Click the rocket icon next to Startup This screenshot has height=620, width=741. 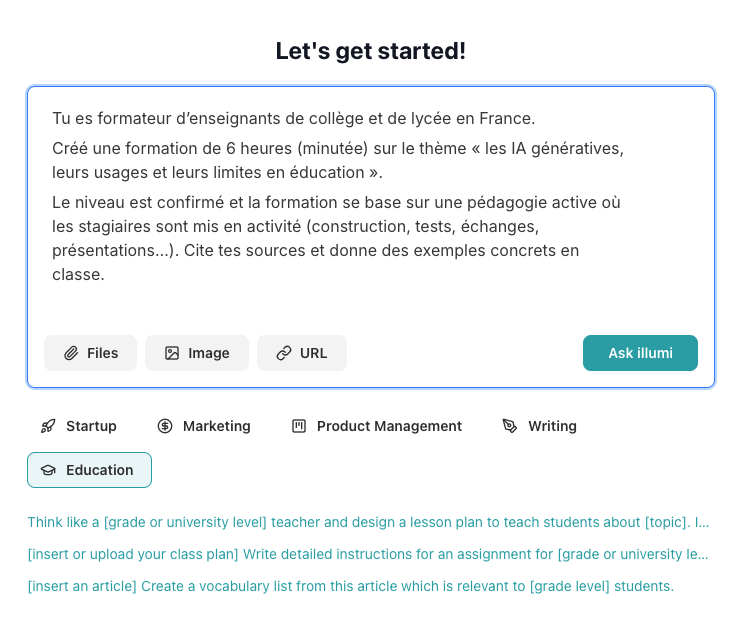coord(48,426)
